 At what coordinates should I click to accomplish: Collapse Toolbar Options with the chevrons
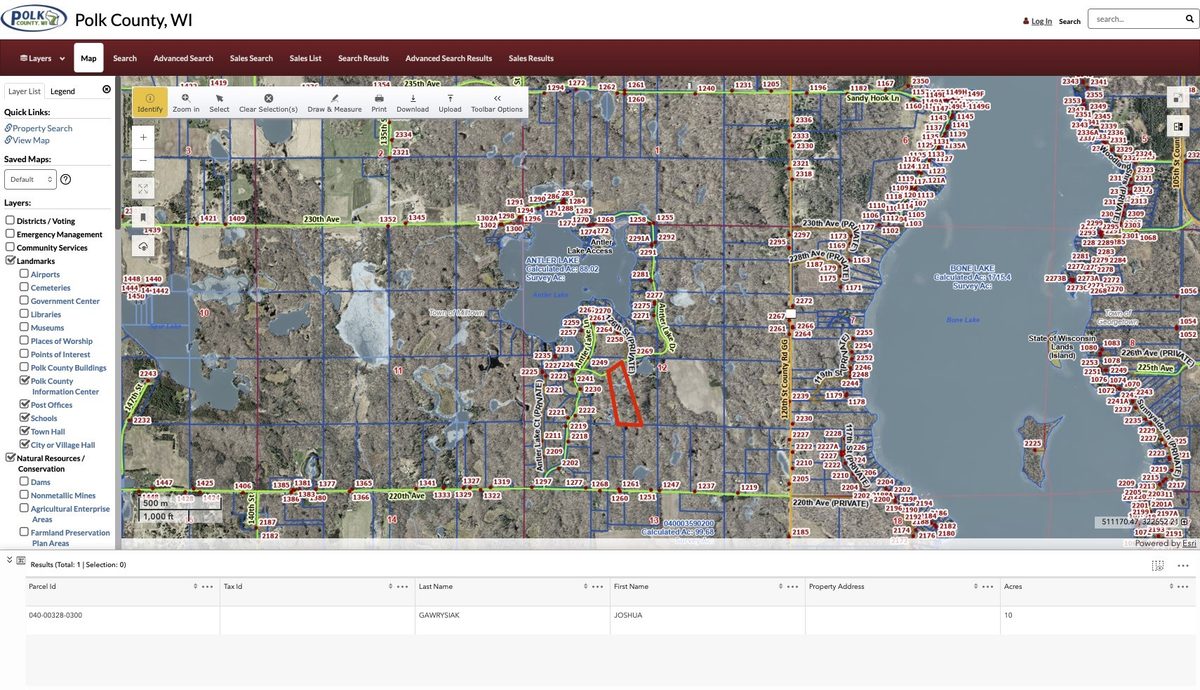pyautogui.click(x=497, y=102)
